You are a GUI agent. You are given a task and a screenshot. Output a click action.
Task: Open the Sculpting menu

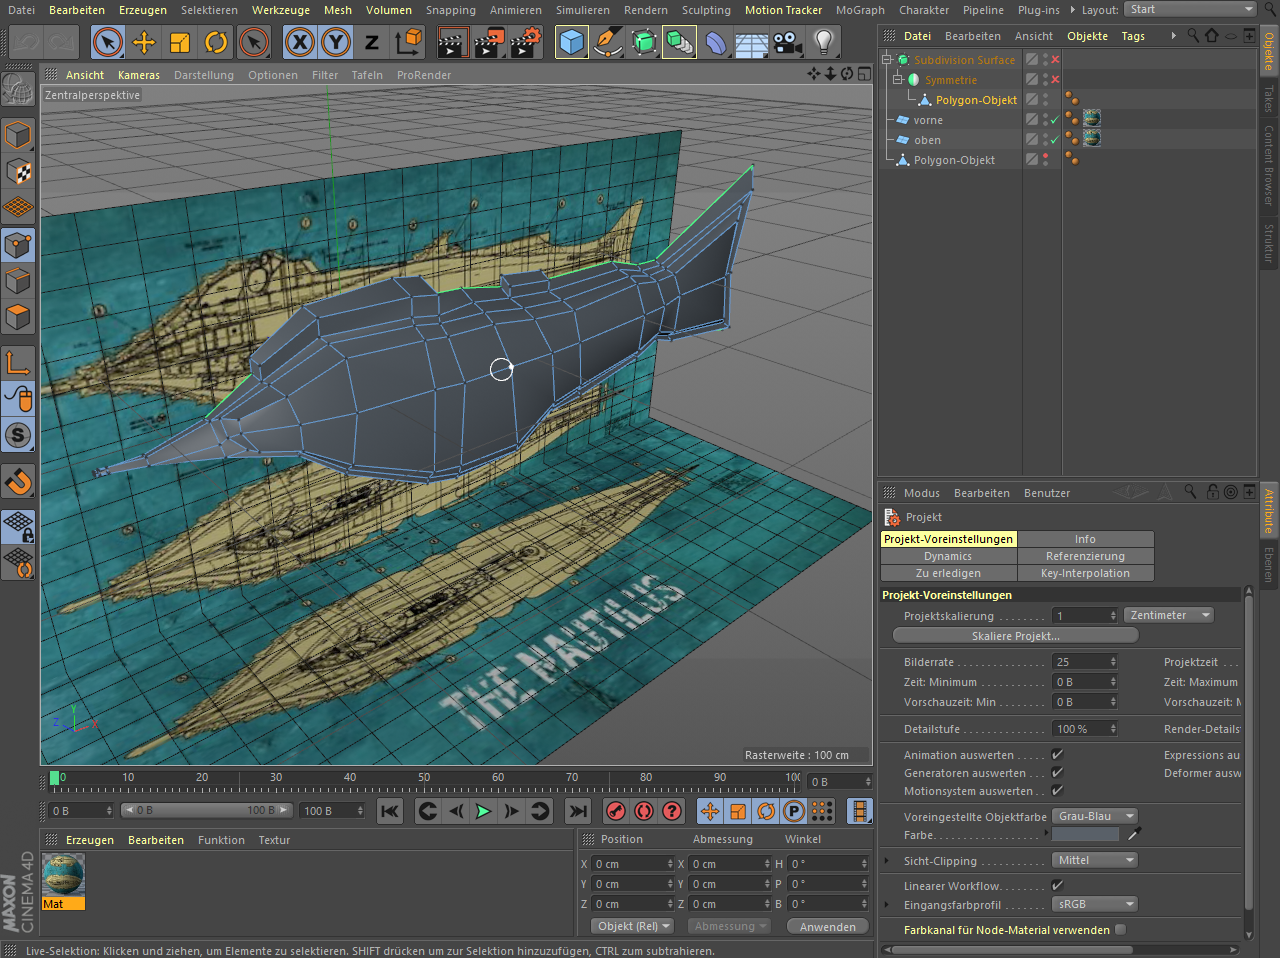(706, 10)
